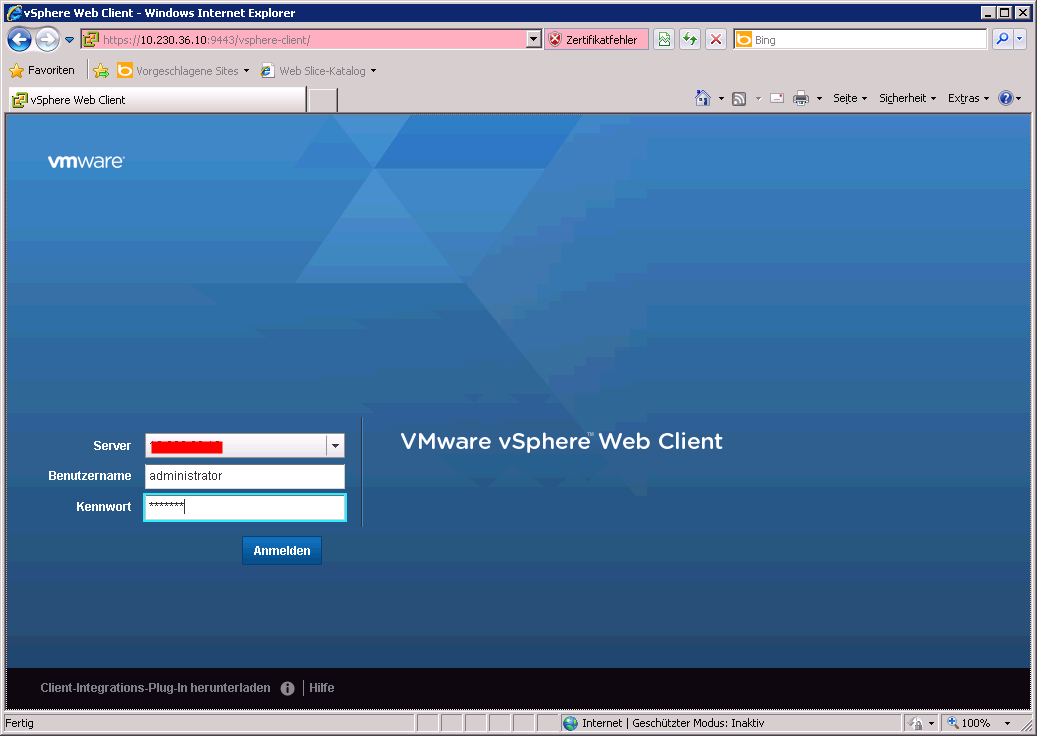This screenshot has width=1037, height=736.
Task: Click the Print icon in command bar
Action: (800, 98)
